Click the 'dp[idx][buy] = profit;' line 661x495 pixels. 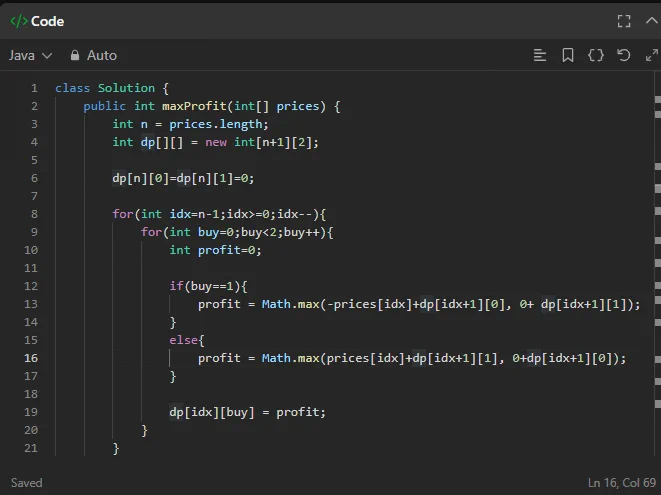[247, 412]
